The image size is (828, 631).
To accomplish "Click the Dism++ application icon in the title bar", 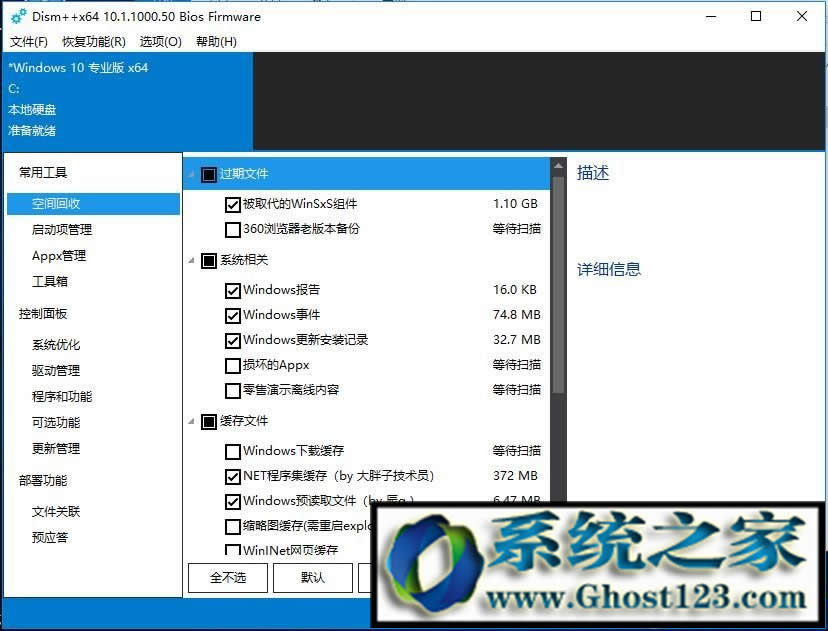I will point(19,16).
